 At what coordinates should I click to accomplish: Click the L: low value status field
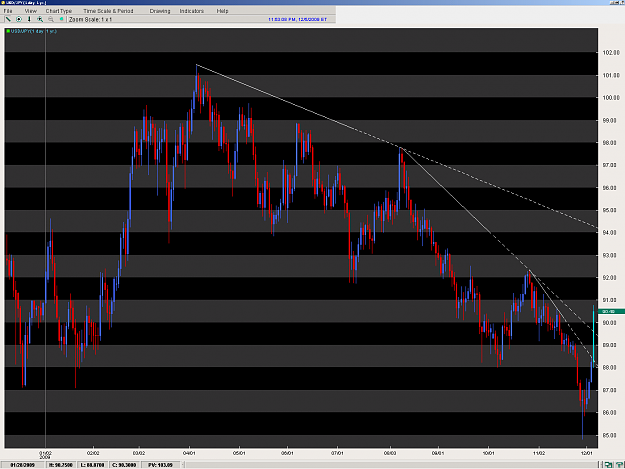coord(93,465)
